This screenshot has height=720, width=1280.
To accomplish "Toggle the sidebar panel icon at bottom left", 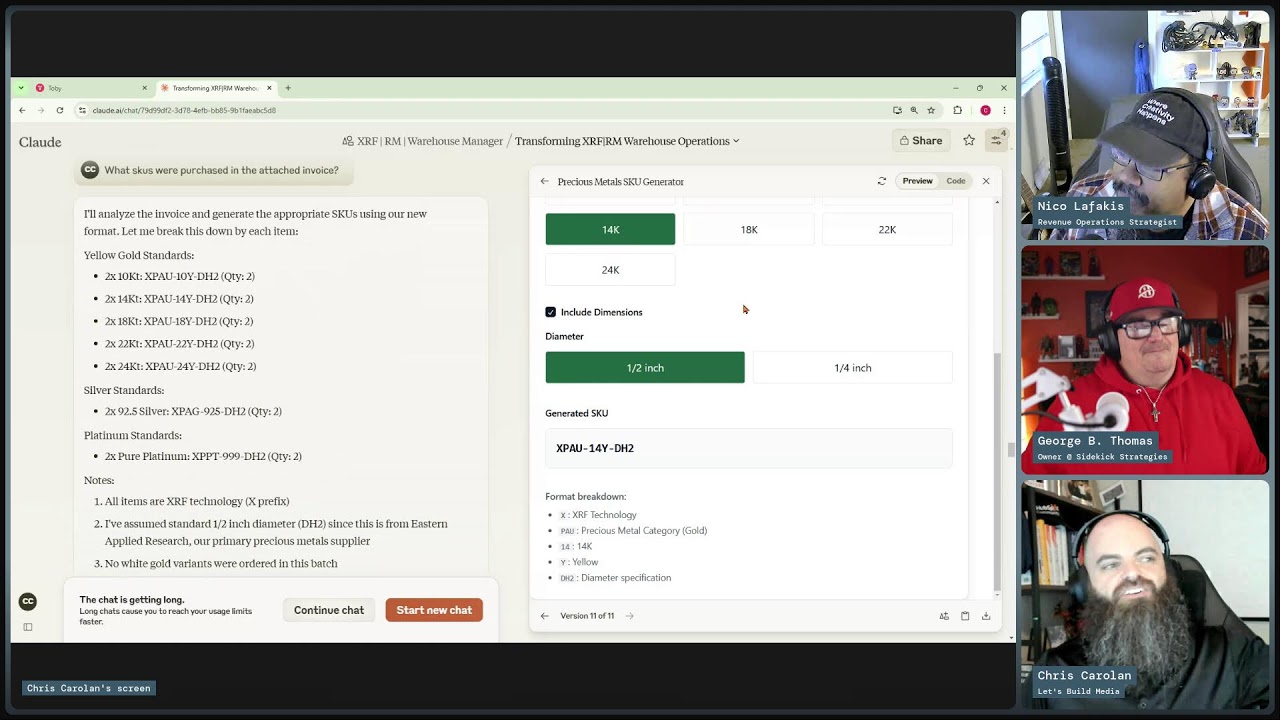I will [28, 627].
